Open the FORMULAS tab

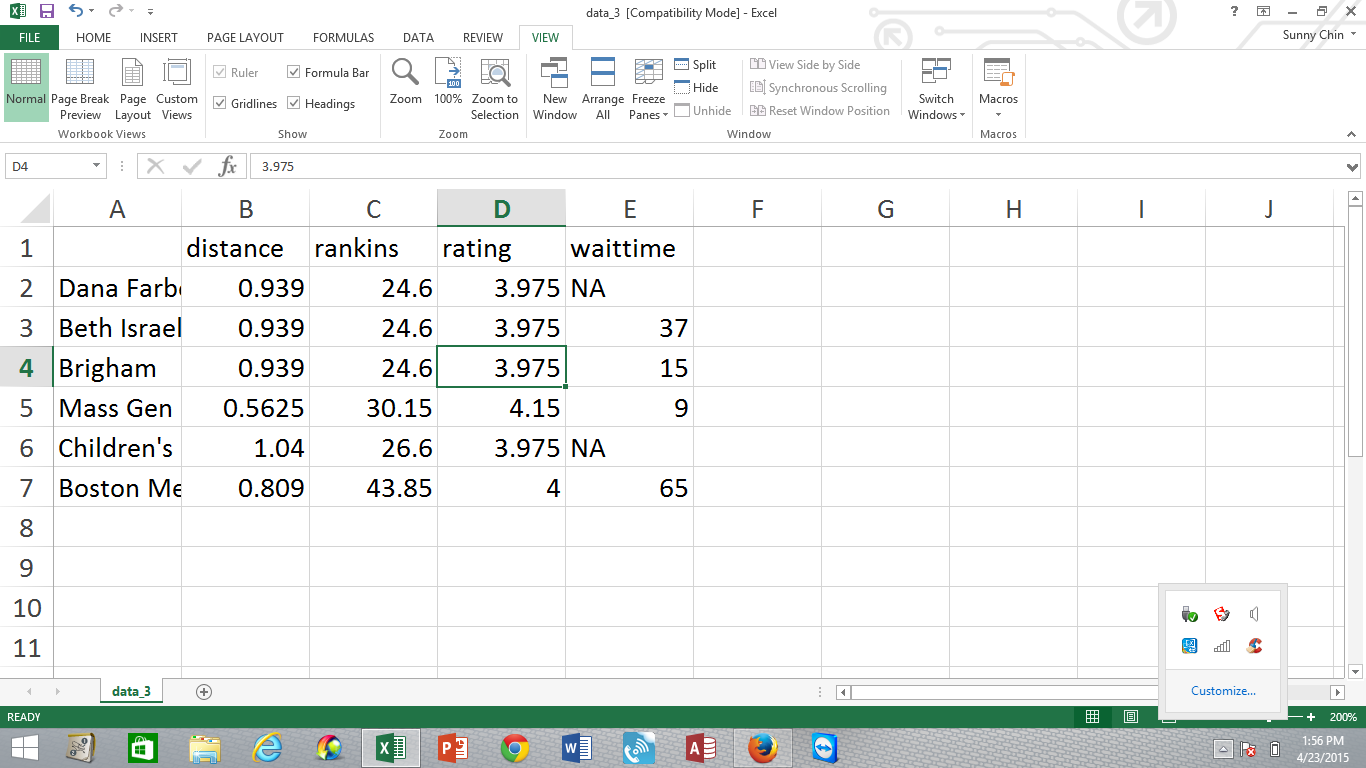click(343, 38)
